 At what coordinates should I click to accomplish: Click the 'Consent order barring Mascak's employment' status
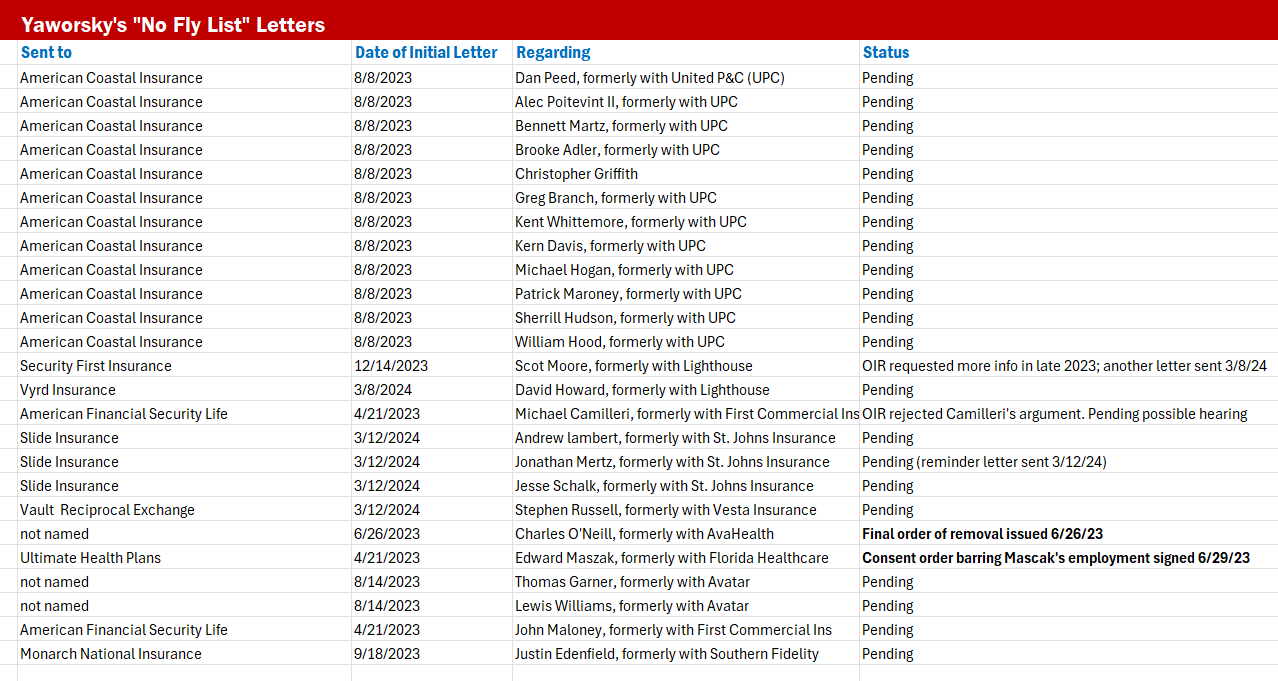pos(1055,558)
